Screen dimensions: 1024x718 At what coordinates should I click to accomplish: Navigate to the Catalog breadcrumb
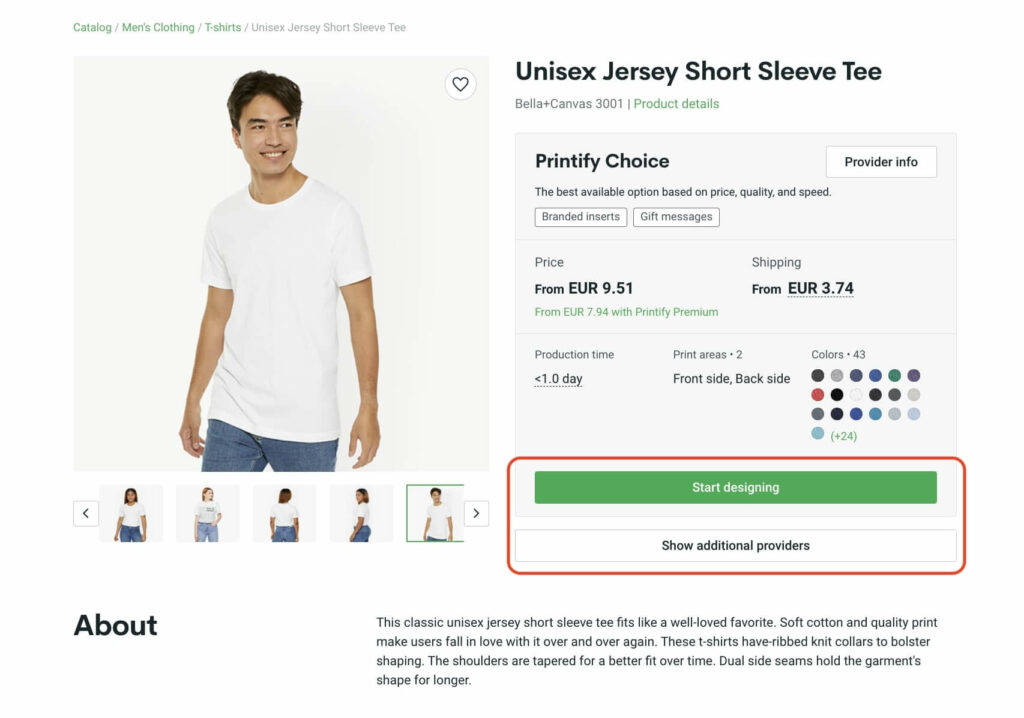pos(91,27)
